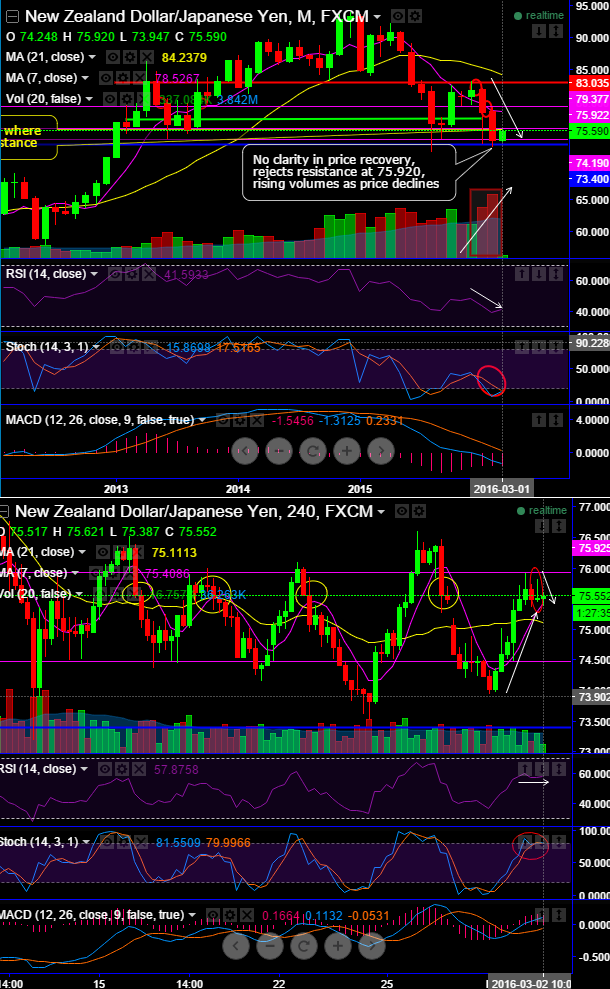The height and width of the screenshot is (989, 610).
Task: Open MA (21, close) settings in 240 chart
Action: [120, 553]
